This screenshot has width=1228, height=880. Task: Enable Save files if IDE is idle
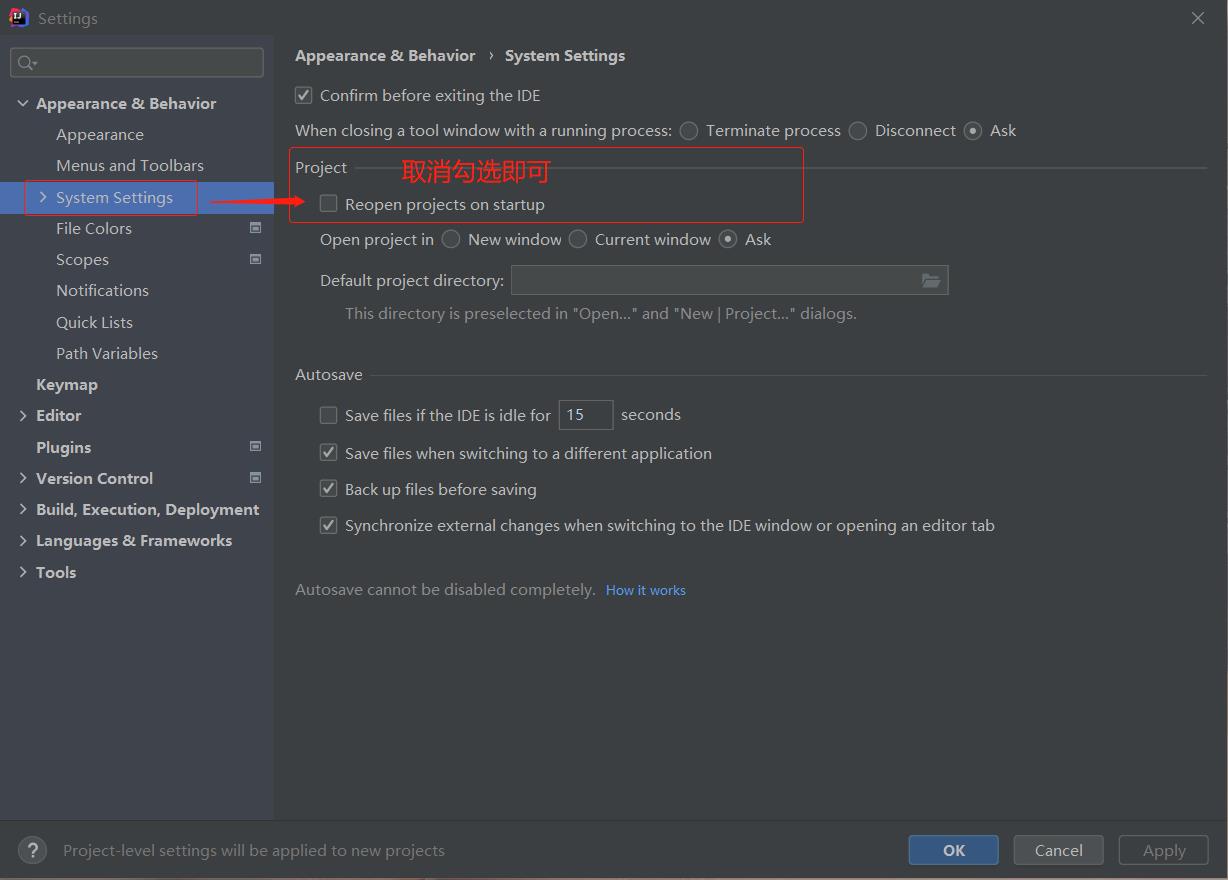328,414
